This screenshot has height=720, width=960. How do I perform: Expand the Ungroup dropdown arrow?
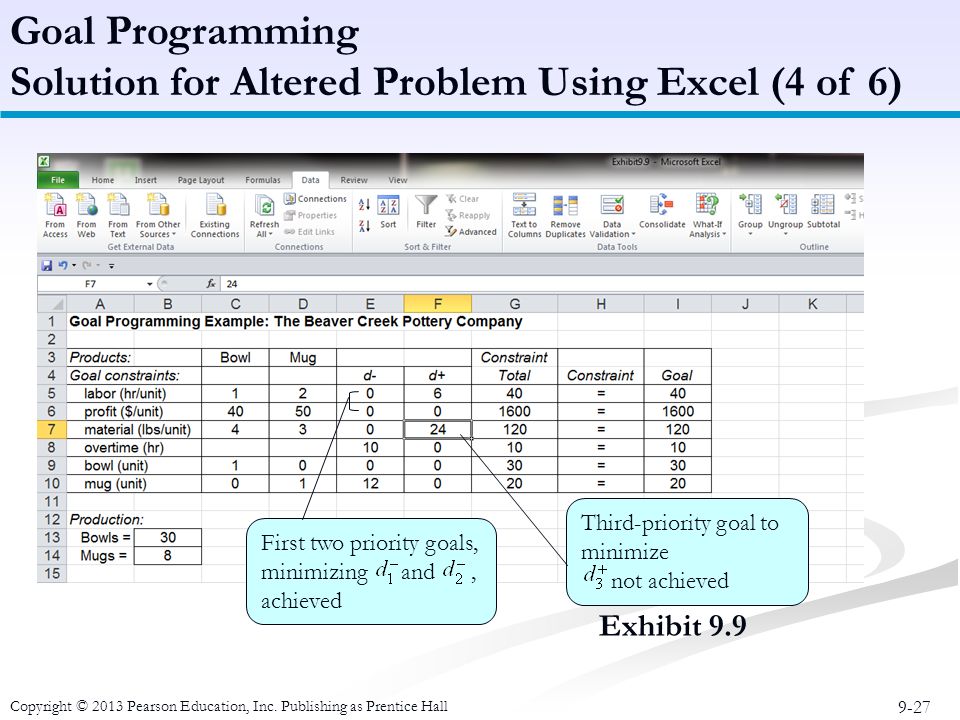point(786,234)
